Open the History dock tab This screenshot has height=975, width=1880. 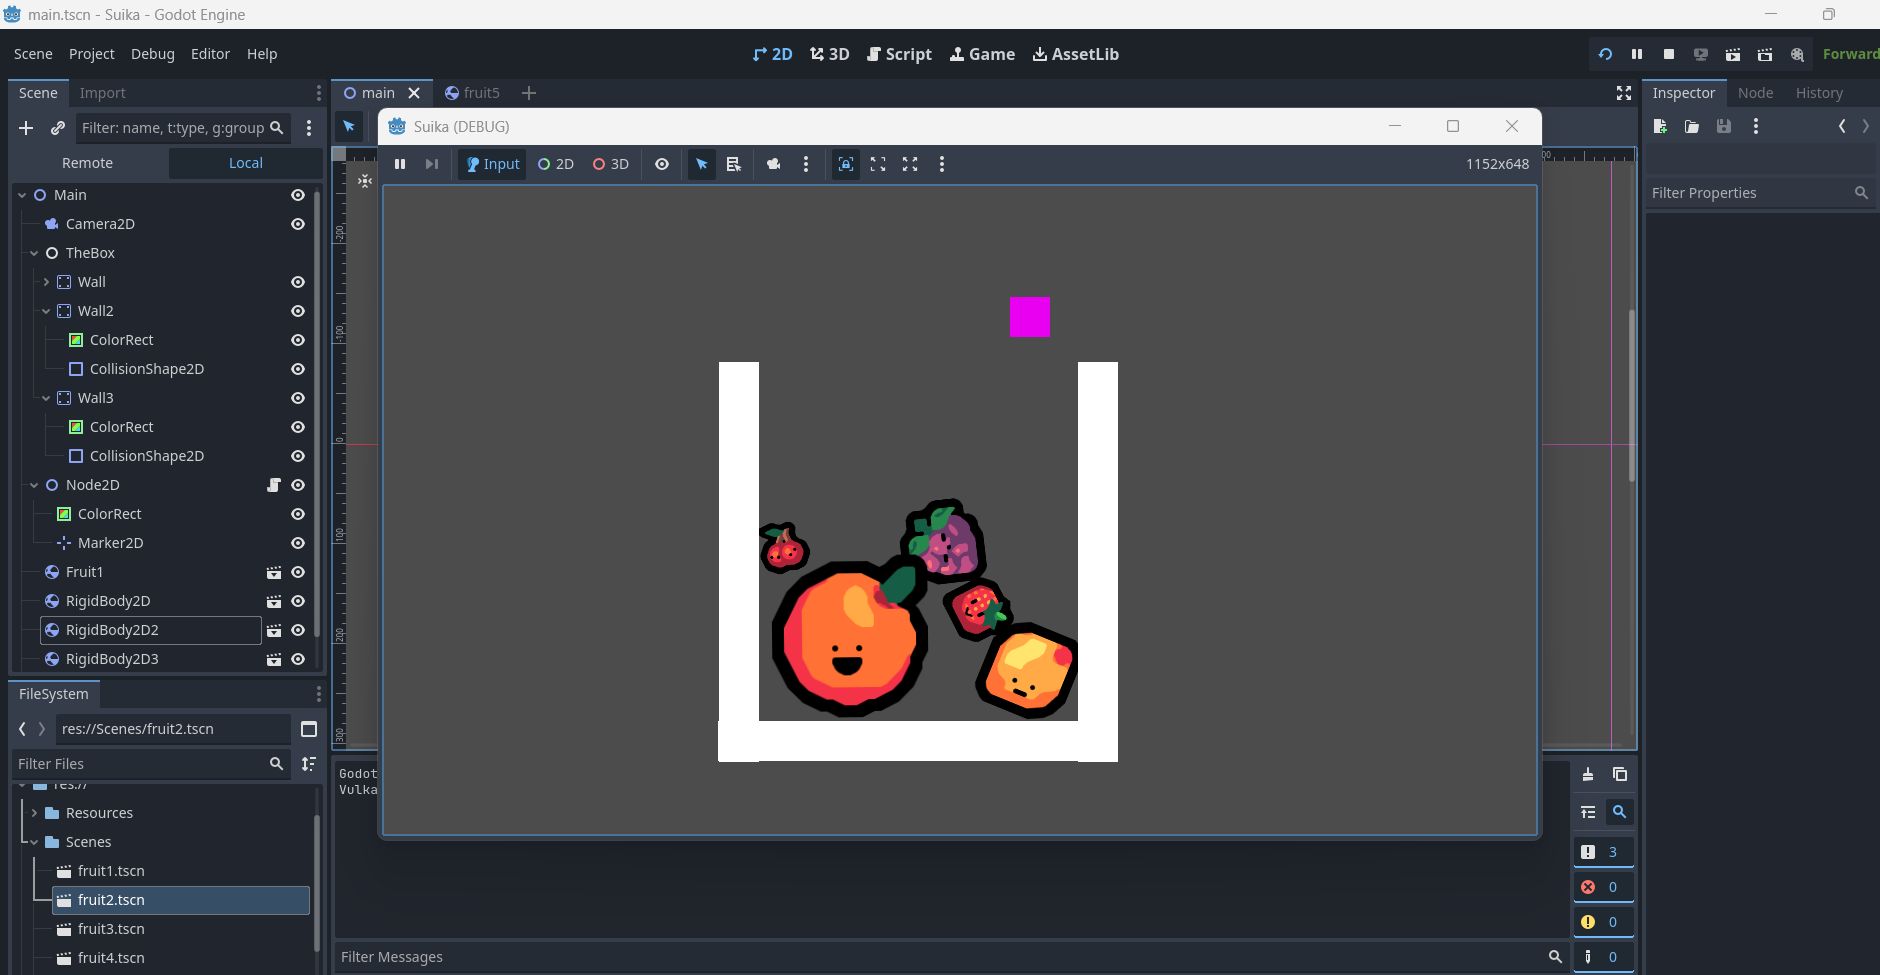pos(1819,93)
